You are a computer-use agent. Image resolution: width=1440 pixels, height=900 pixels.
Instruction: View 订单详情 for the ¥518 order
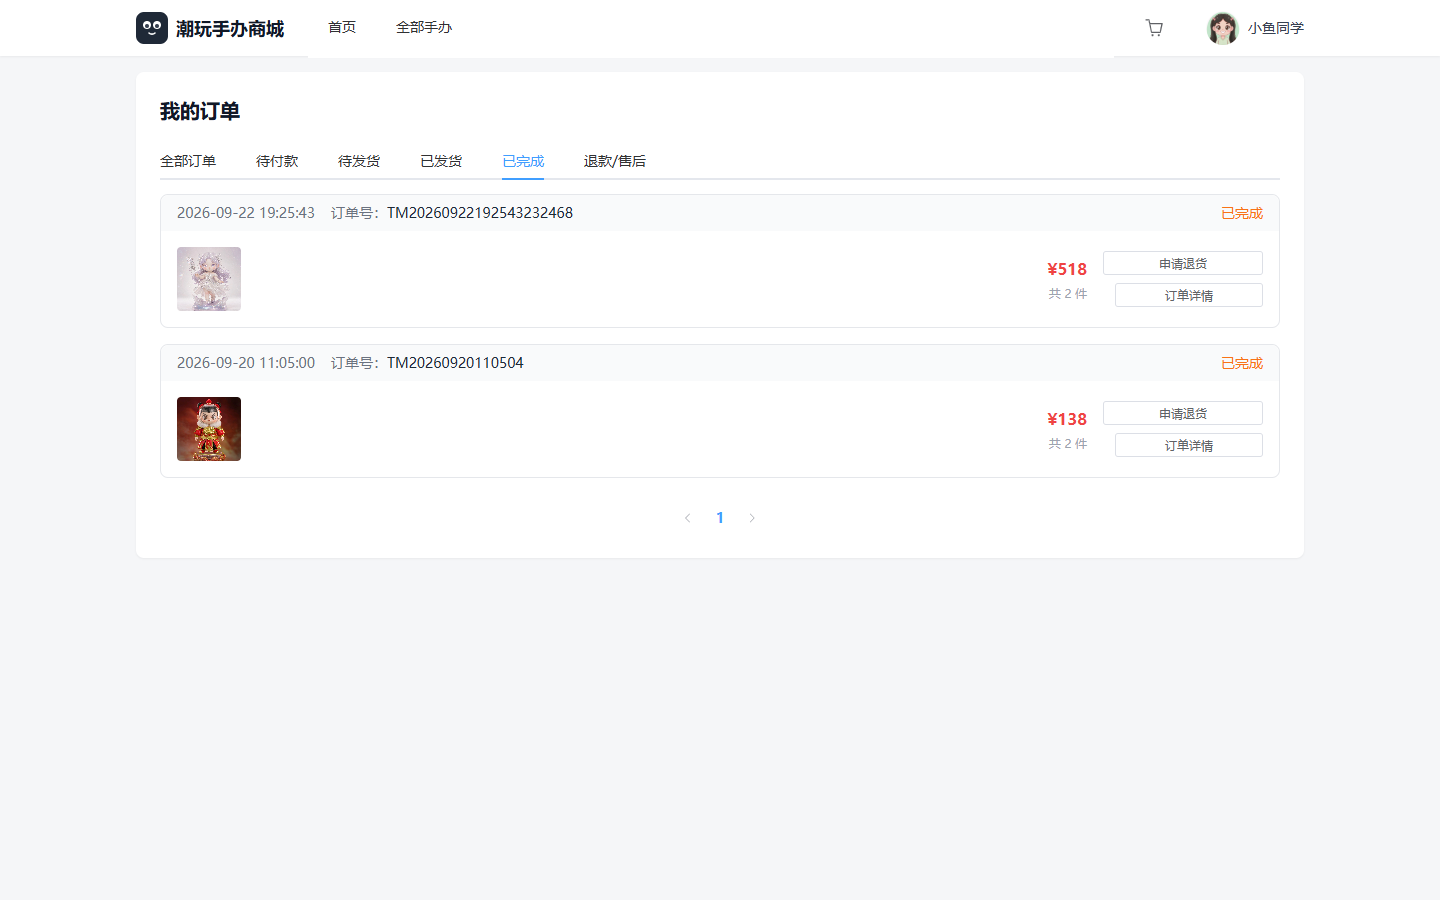pyautogui.click(x=1189, y=295)
